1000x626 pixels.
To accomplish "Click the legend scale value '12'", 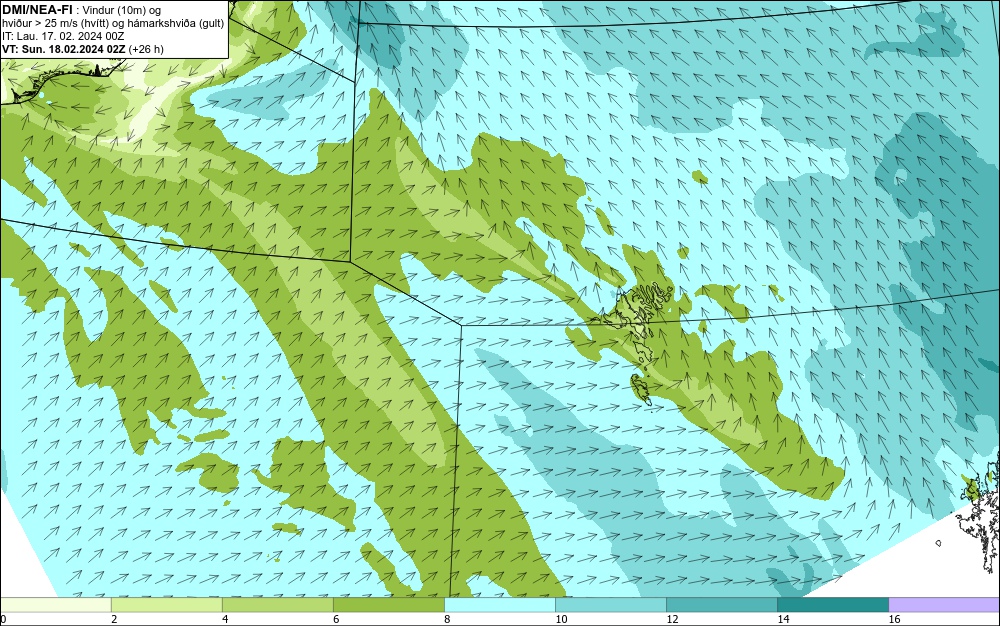I will click(x=672, y=619).
